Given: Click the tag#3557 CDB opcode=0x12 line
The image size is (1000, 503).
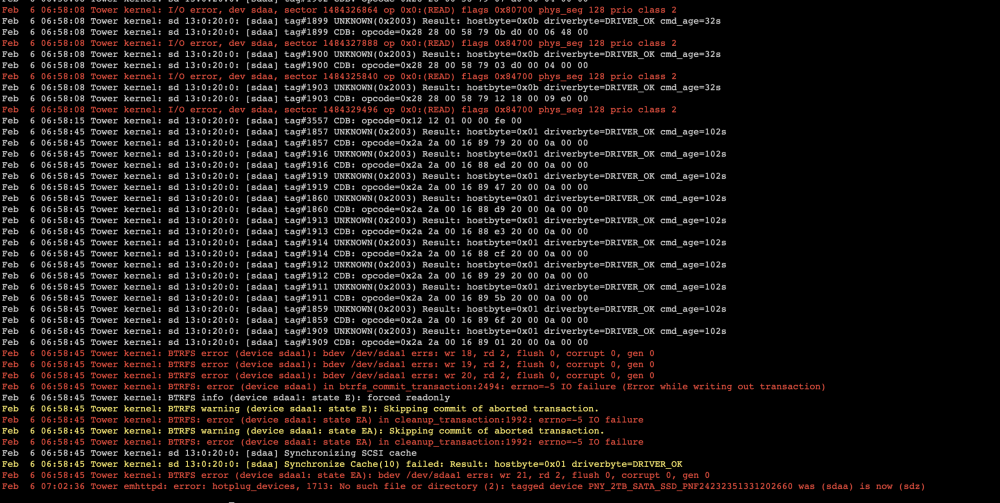Looking at the screenshot, I should coord(261,120).
